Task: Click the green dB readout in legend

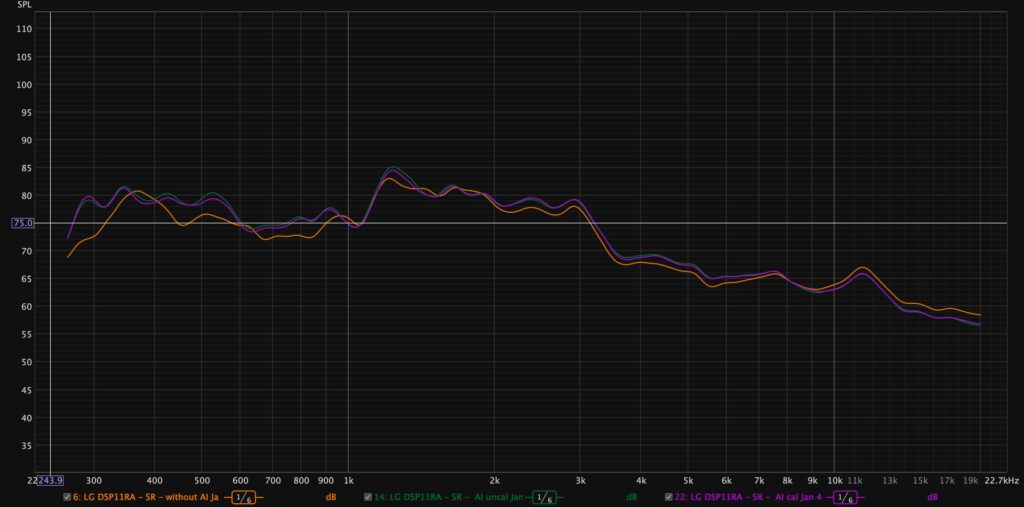Action: [632, 497]
